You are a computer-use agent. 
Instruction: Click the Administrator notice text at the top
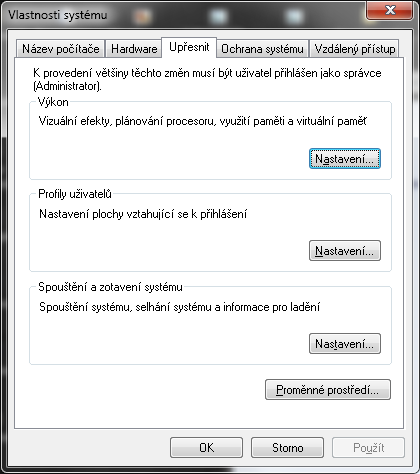pyautogui.click(x=207, y=79)
